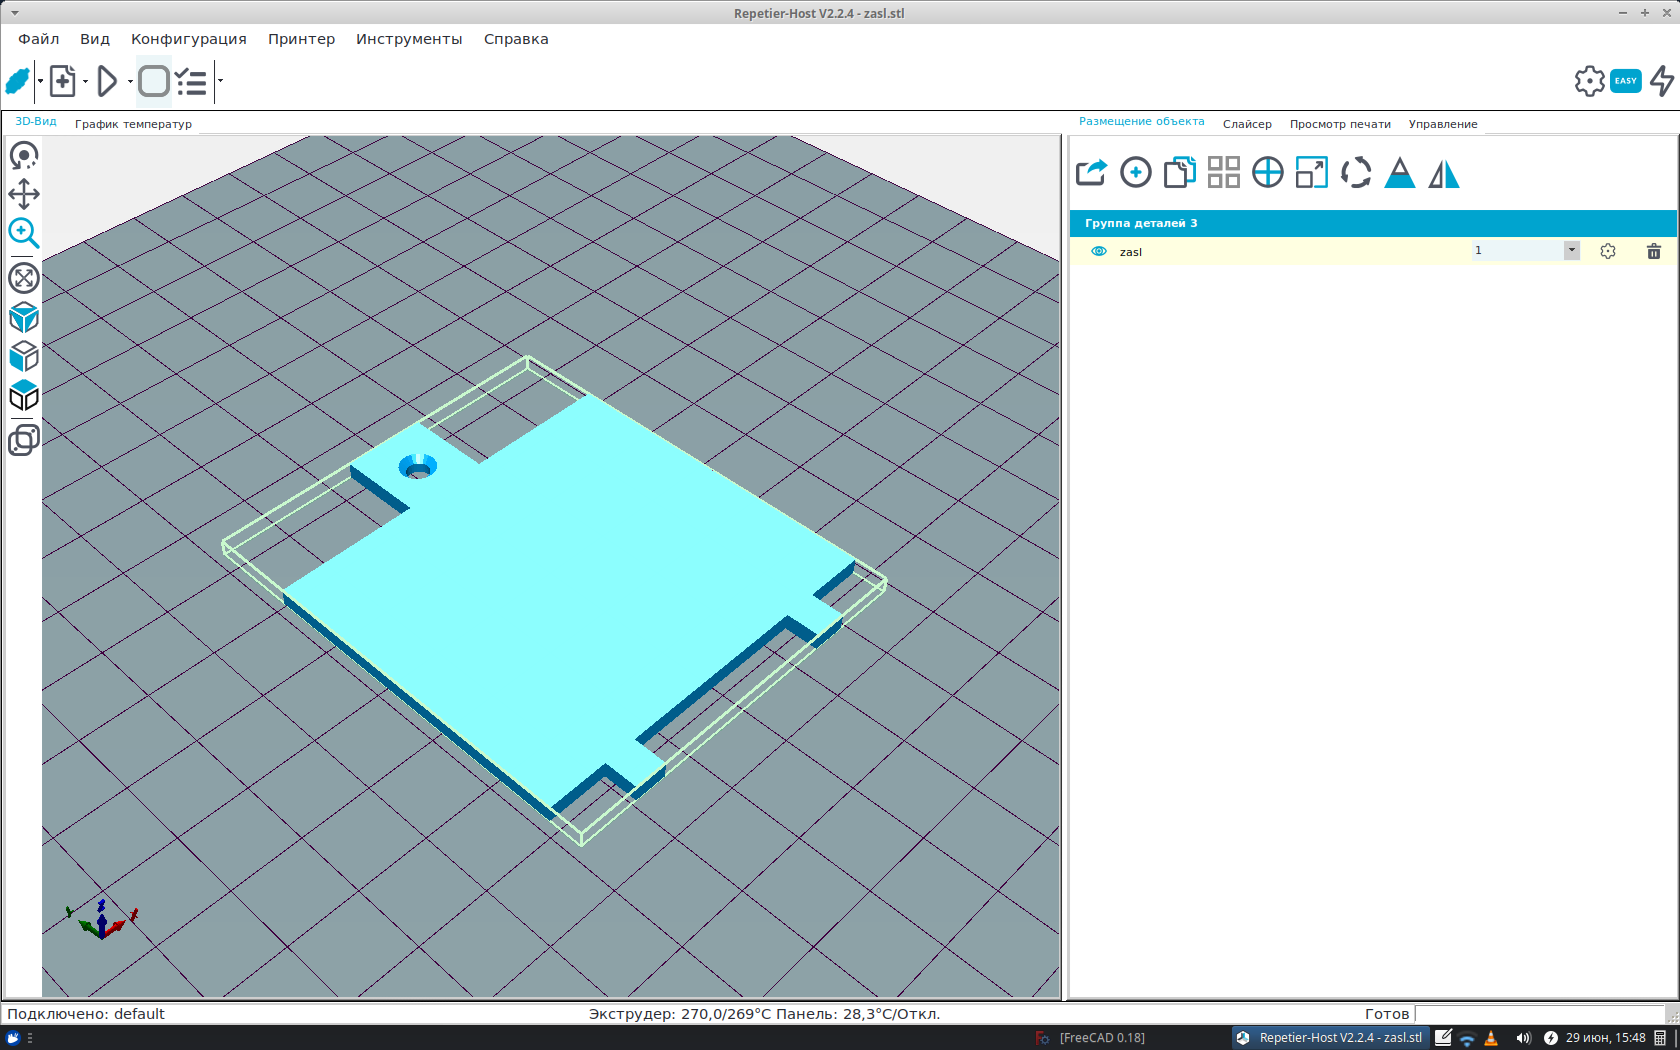Switch to the 3D-Вид tab
Screen dimensions: 1680x1050
(x=36, y=122)
